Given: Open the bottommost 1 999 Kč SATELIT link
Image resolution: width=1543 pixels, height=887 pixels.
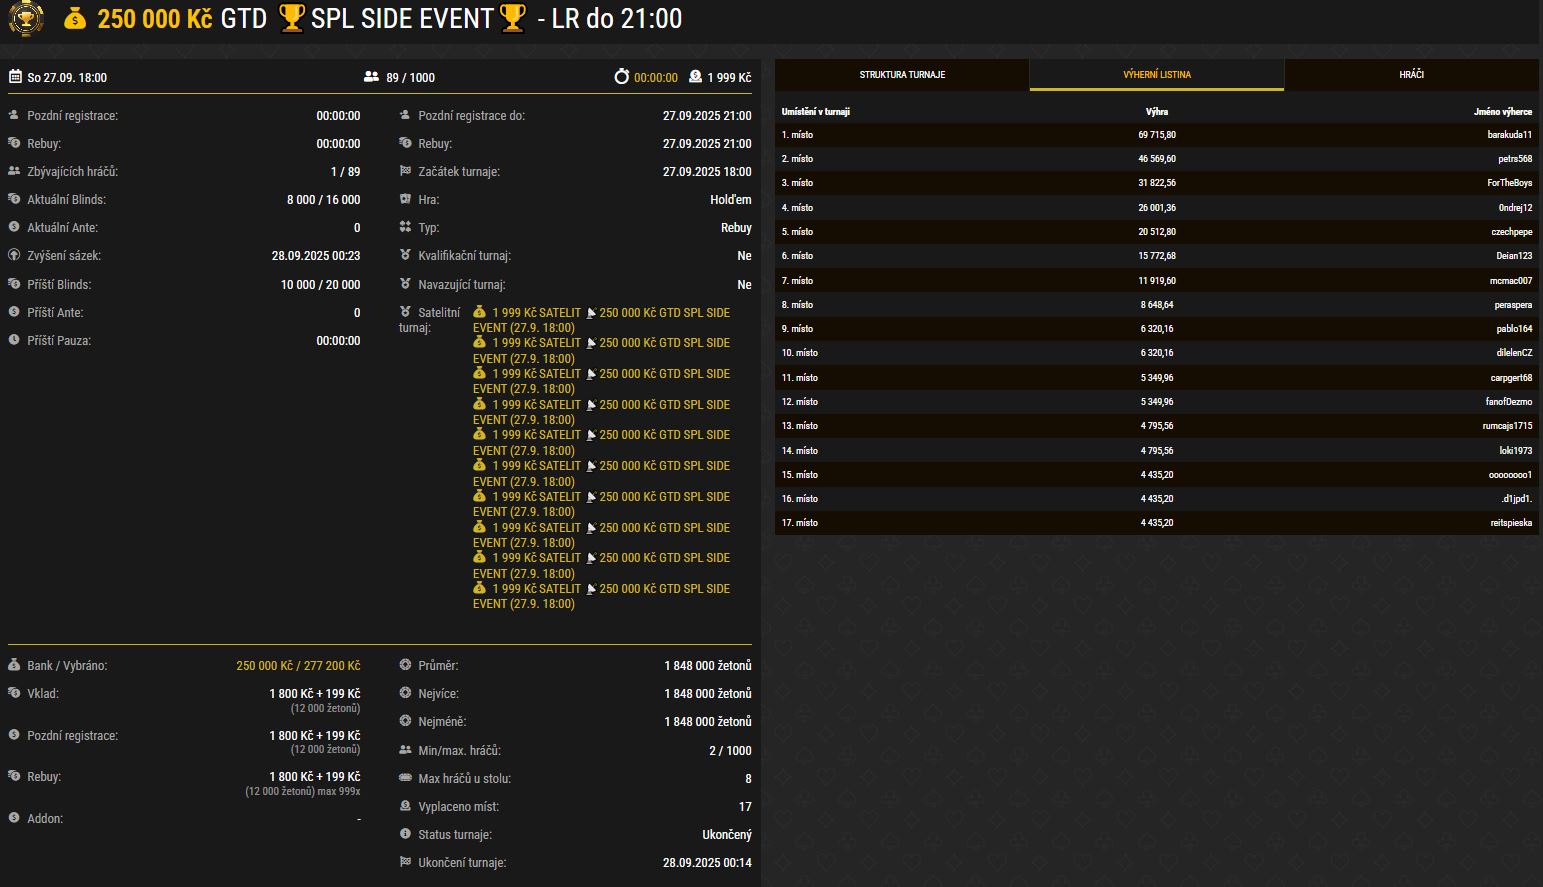Looking at the screenshot, I should tap(536, 589).
